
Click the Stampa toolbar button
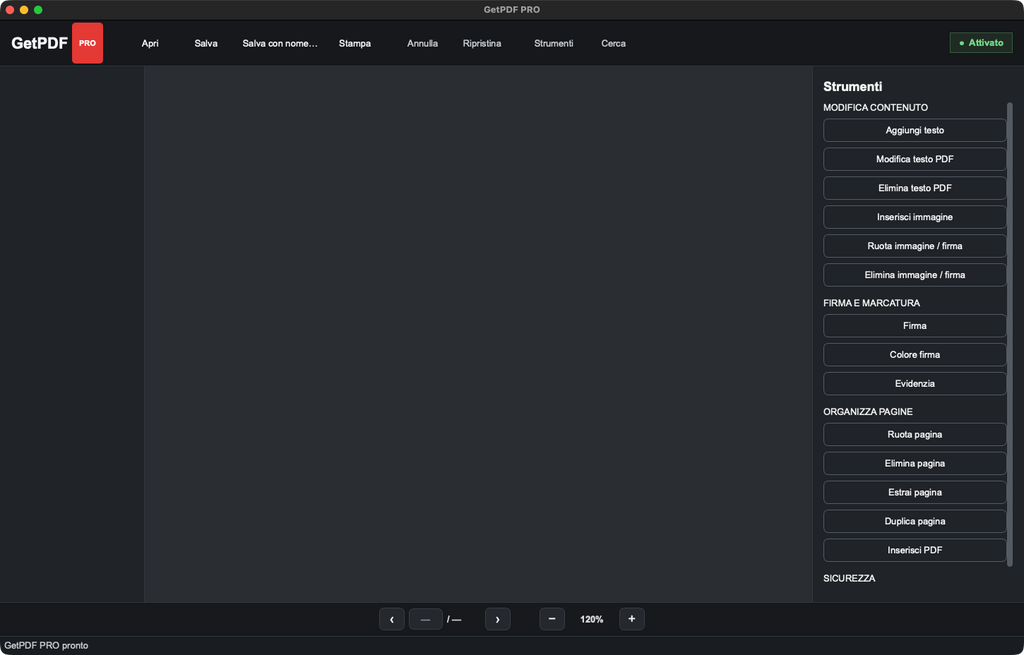[x=355, y=43]
